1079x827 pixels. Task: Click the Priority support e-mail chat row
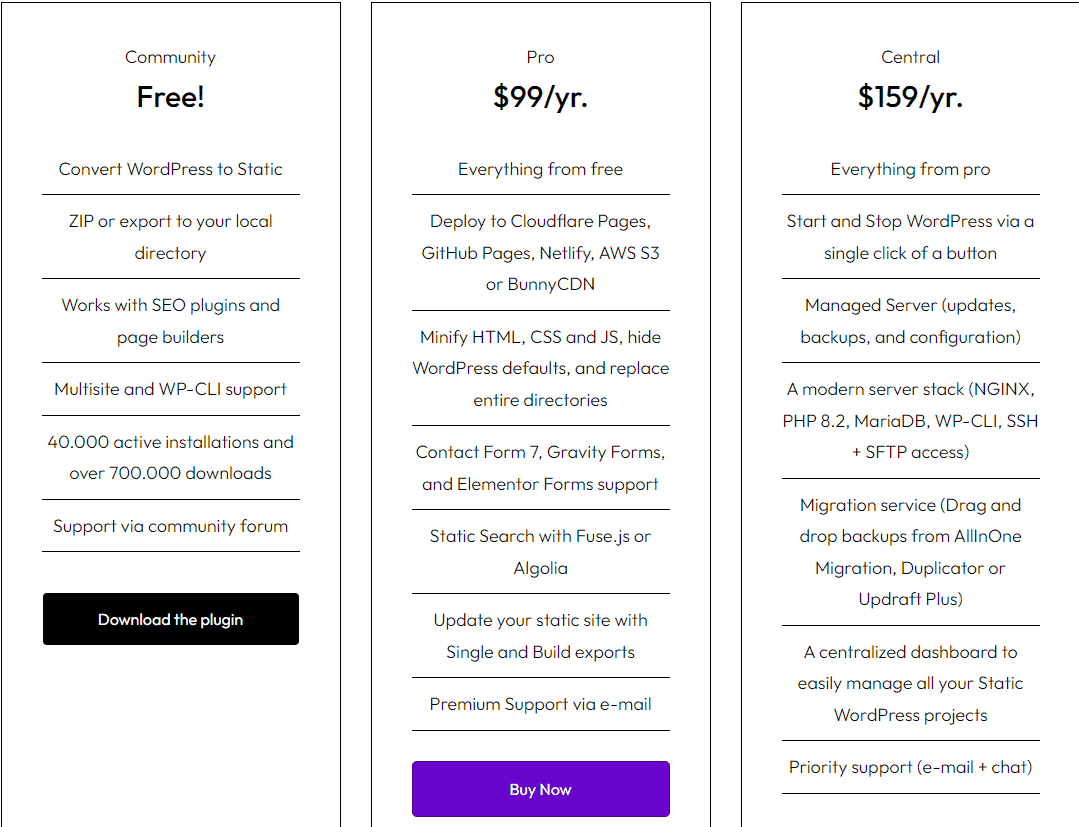[910, 767]
